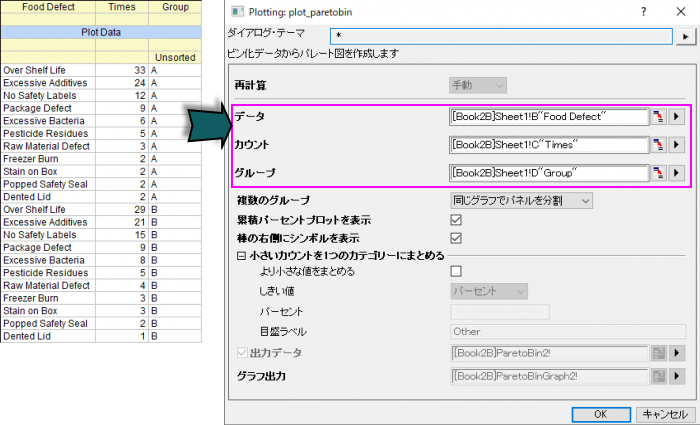
Task: Click the カウント range input field
Action: 549,145
